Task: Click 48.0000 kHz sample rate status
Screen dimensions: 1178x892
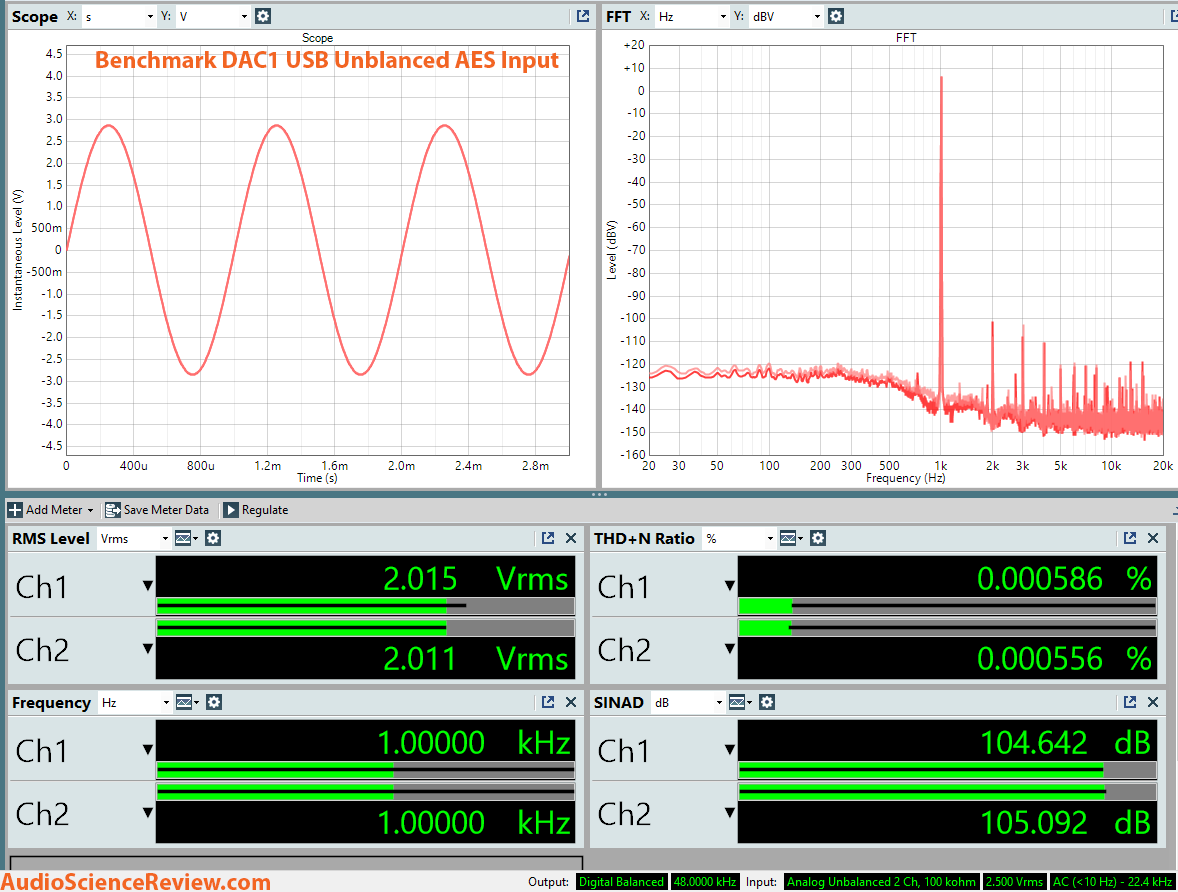Action: (705, 881)
